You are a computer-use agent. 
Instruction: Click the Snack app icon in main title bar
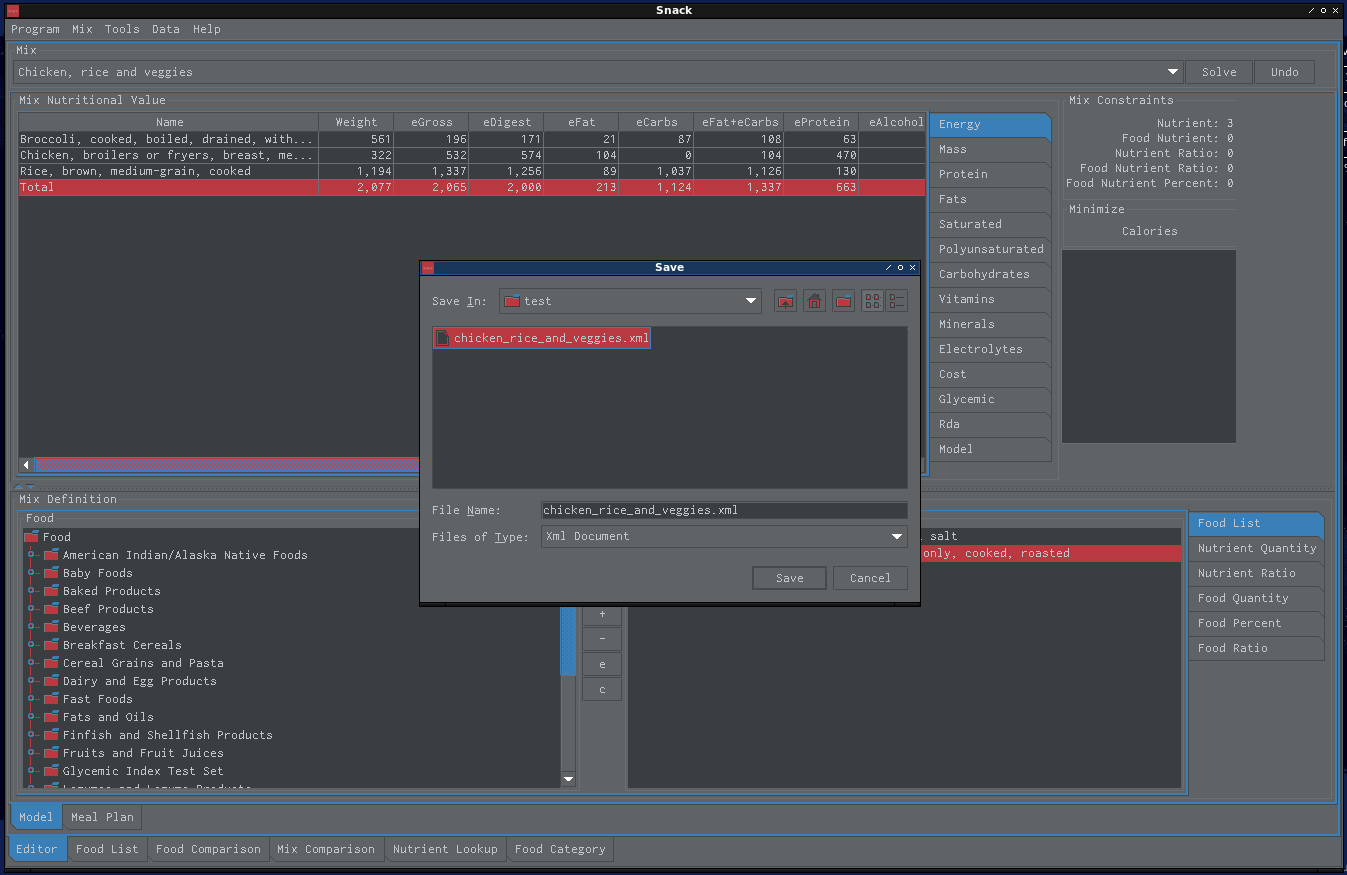13,10
